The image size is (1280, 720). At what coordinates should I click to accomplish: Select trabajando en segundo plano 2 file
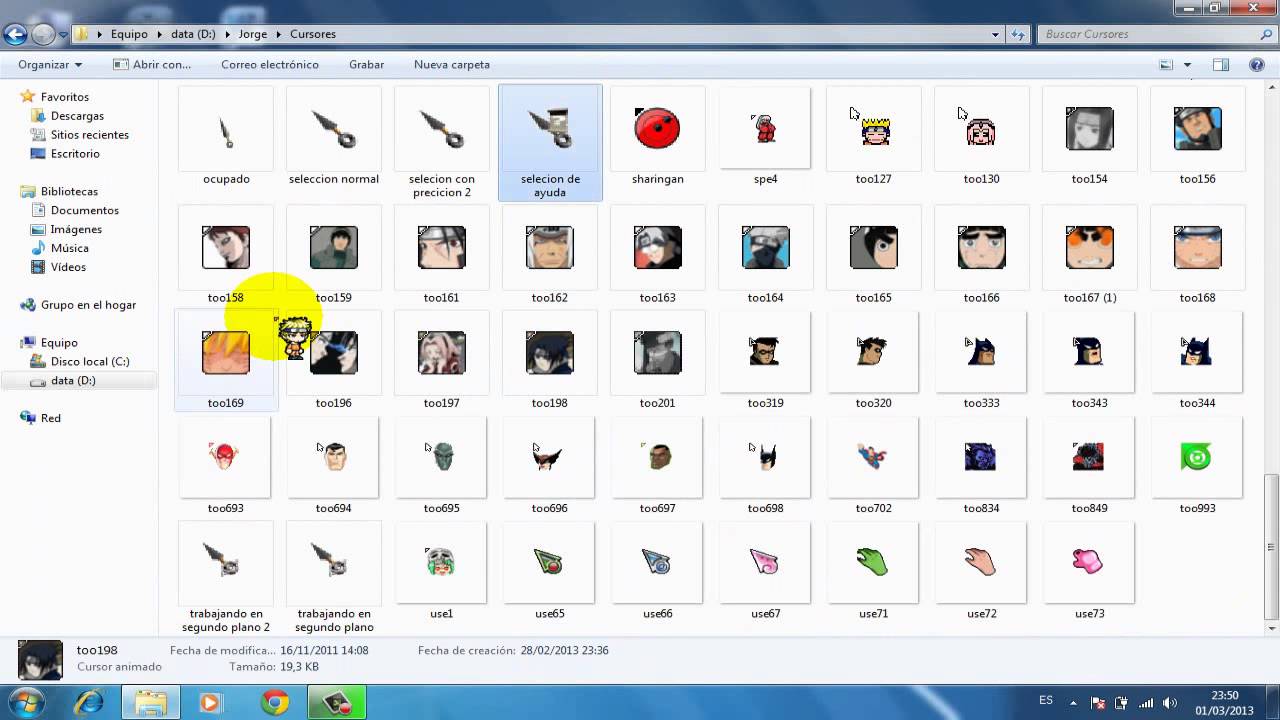(226, 578)
